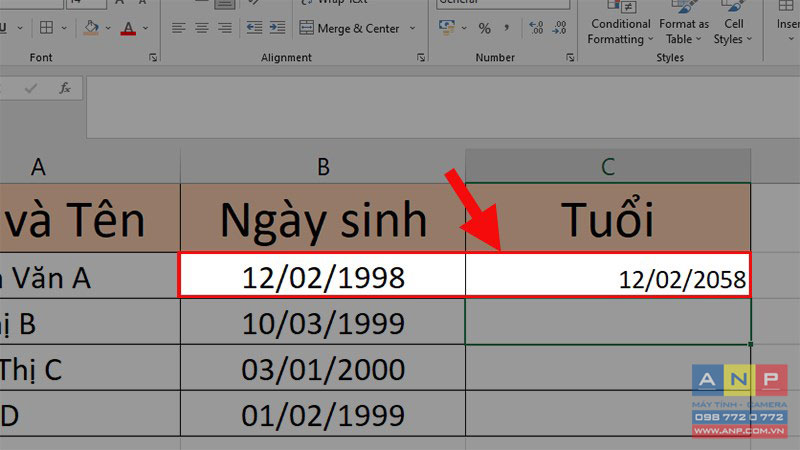Expand Font Color dropdown arrow
The image size is (800, 450).
click(145, 28)
